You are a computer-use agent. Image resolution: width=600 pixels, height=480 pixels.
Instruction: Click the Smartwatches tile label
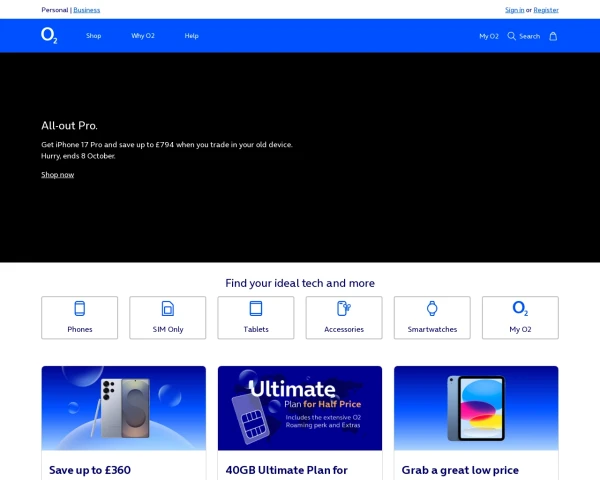(432, 329)
